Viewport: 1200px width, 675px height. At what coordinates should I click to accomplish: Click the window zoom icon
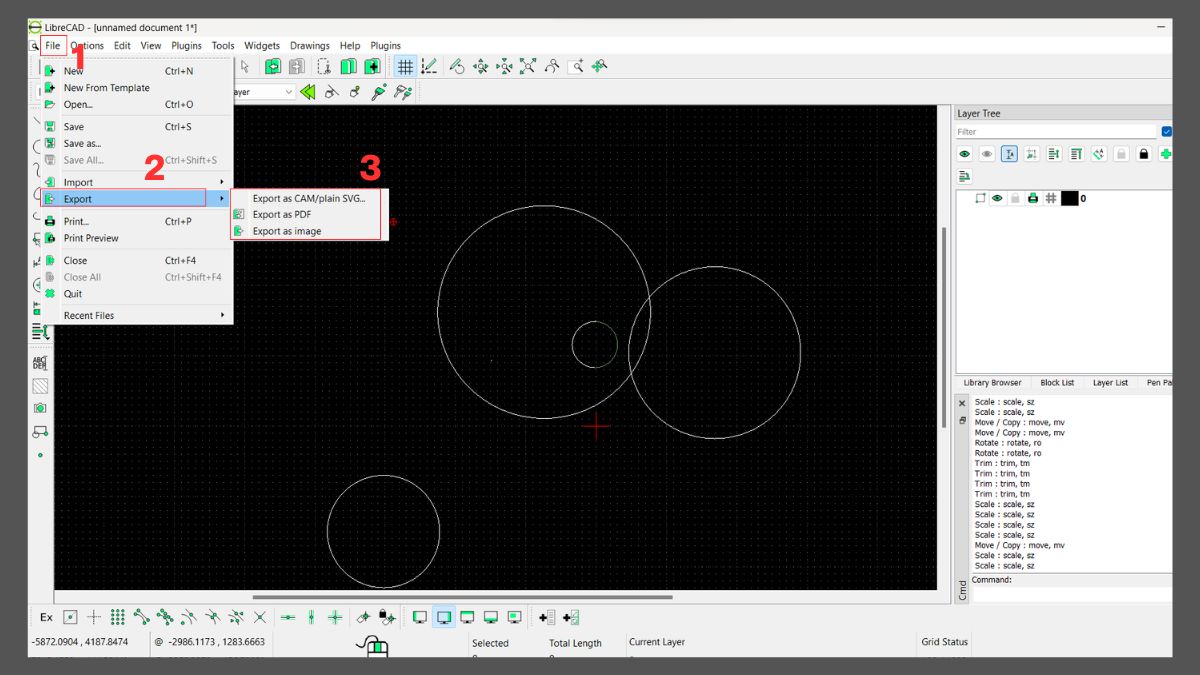[x=576, y=66]
